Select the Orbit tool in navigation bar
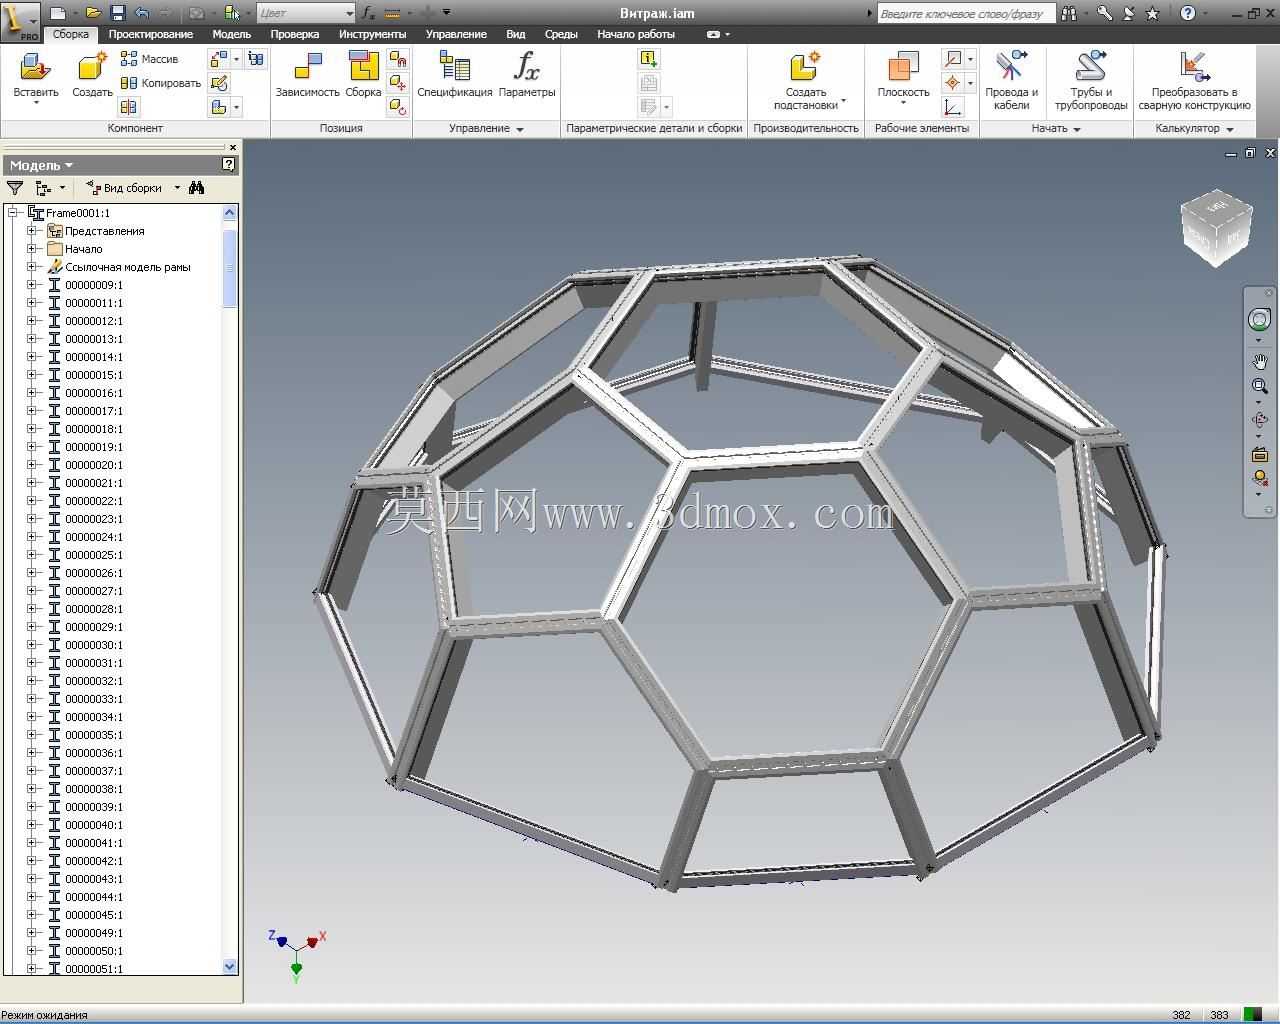 [1259, 420]
